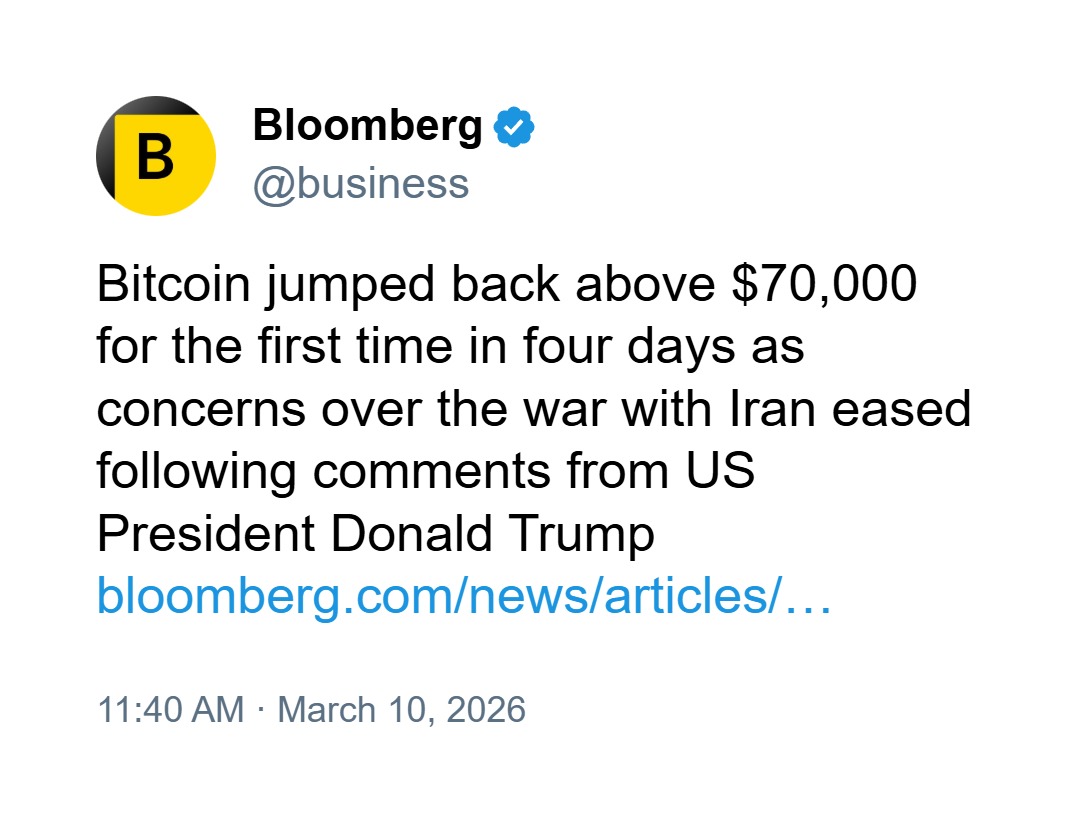Click the March 10, 2026 date
Viewport: 1080px width, 830px height.
(x=401, y=709)
